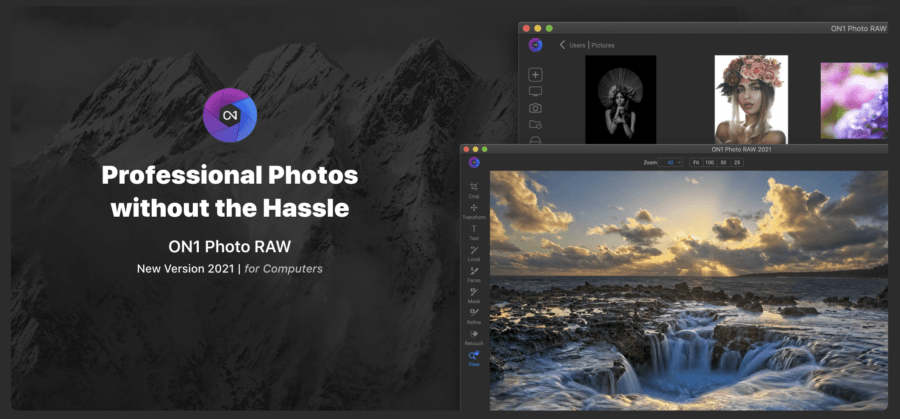The width and height of the screenshot is (900, 419).
Task: Set zoom to 50
Action: (723, 162)
